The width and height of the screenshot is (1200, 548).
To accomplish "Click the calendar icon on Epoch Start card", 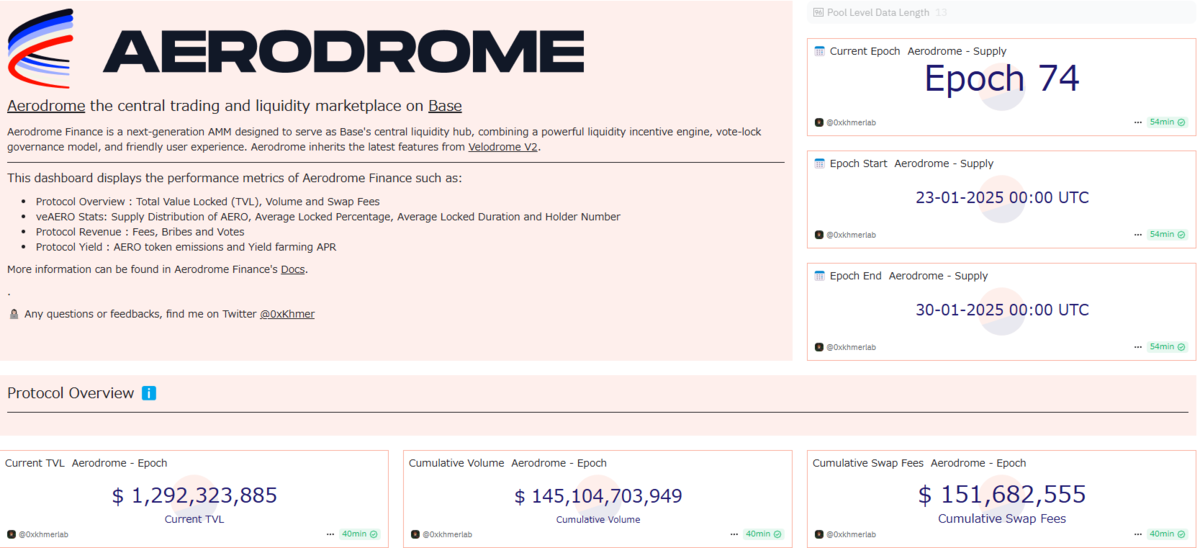I will tap(820, 163).
